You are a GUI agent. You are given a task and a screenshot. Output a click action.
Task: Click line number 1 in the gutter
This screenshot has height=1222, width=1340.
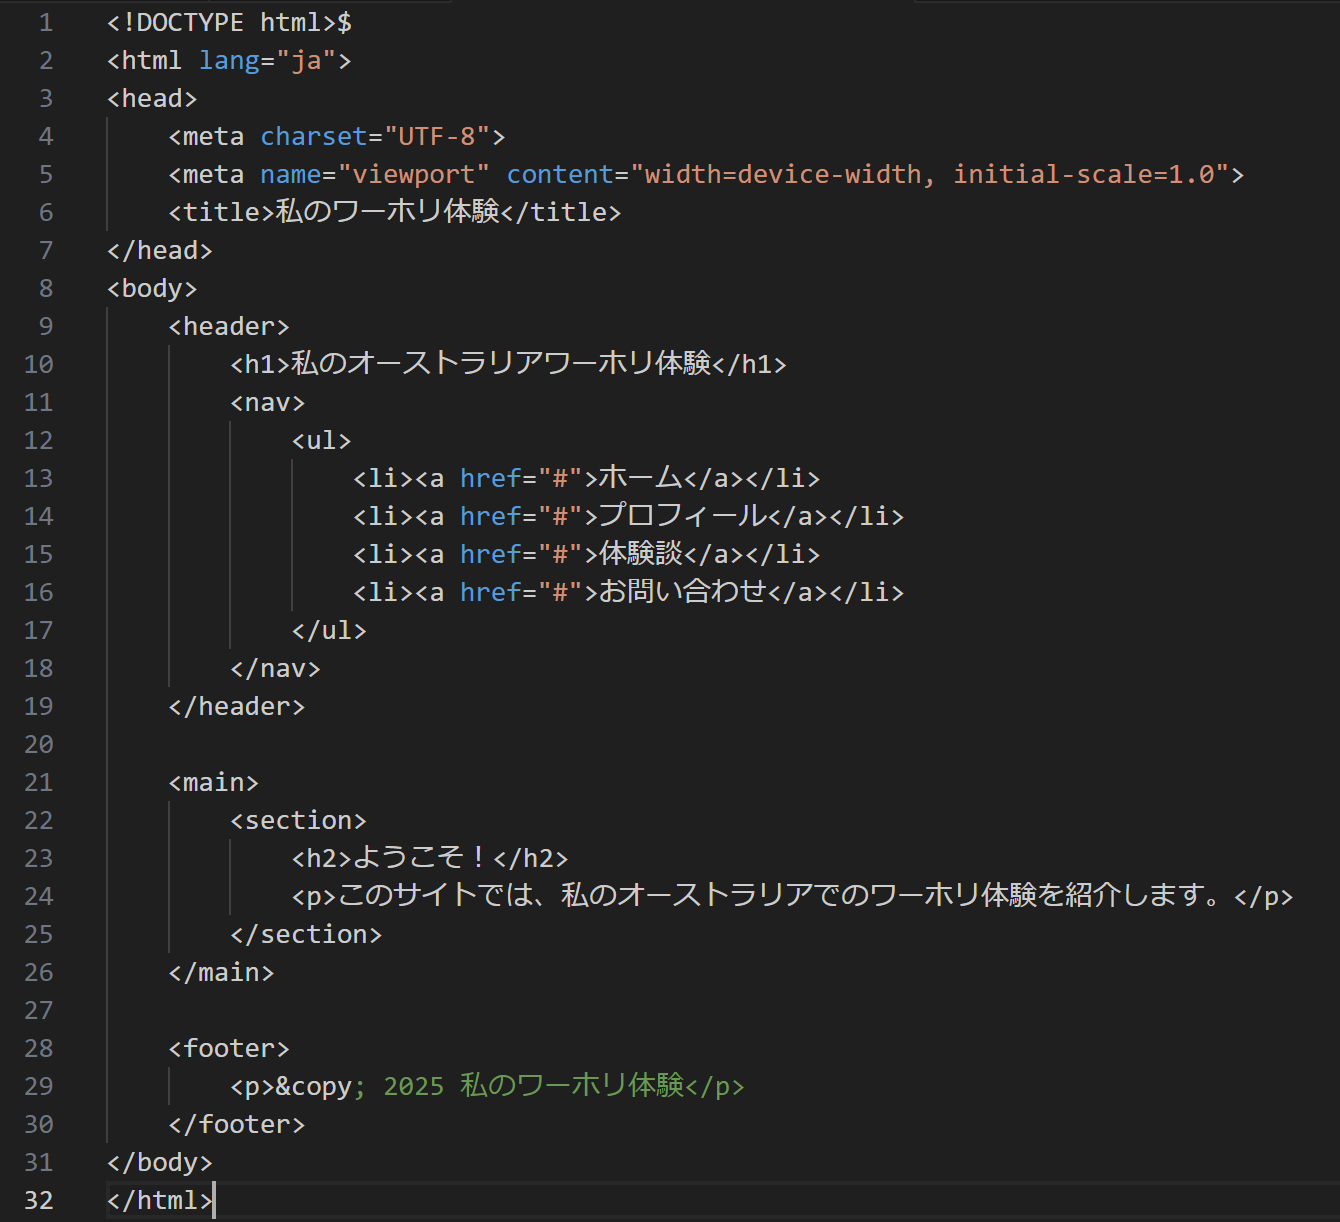[46, 22]
